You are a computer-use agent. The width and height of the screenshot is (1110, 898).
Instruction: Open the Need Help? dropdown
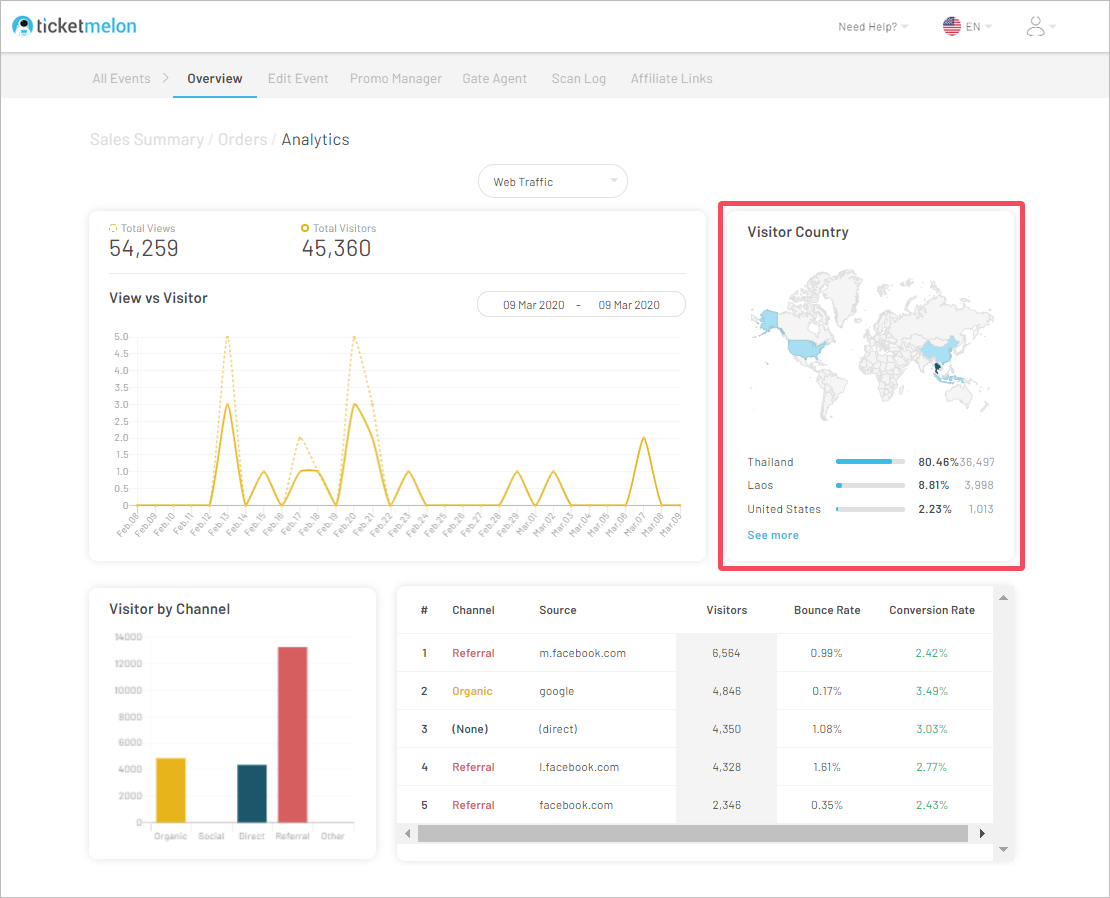click(x=873, y=27)
